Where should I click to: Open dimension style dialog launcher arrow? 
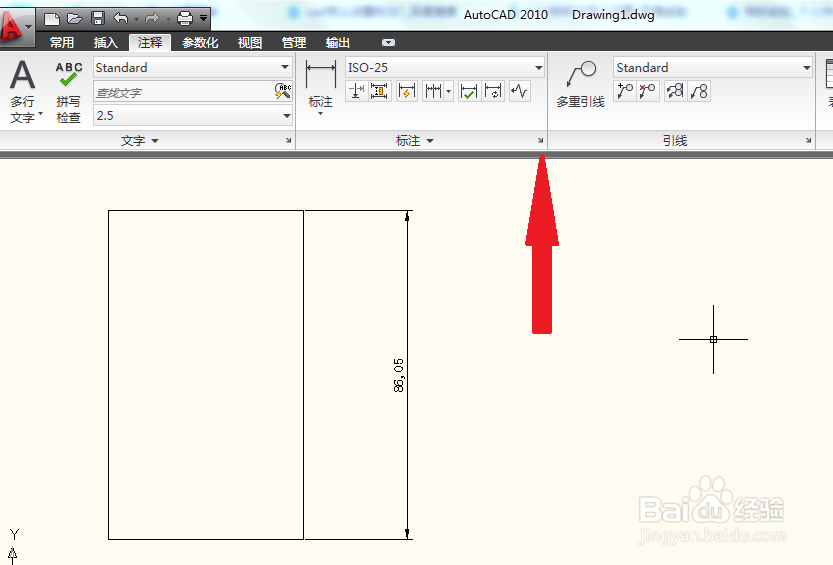pyautogui.click(x=540, y=141)
